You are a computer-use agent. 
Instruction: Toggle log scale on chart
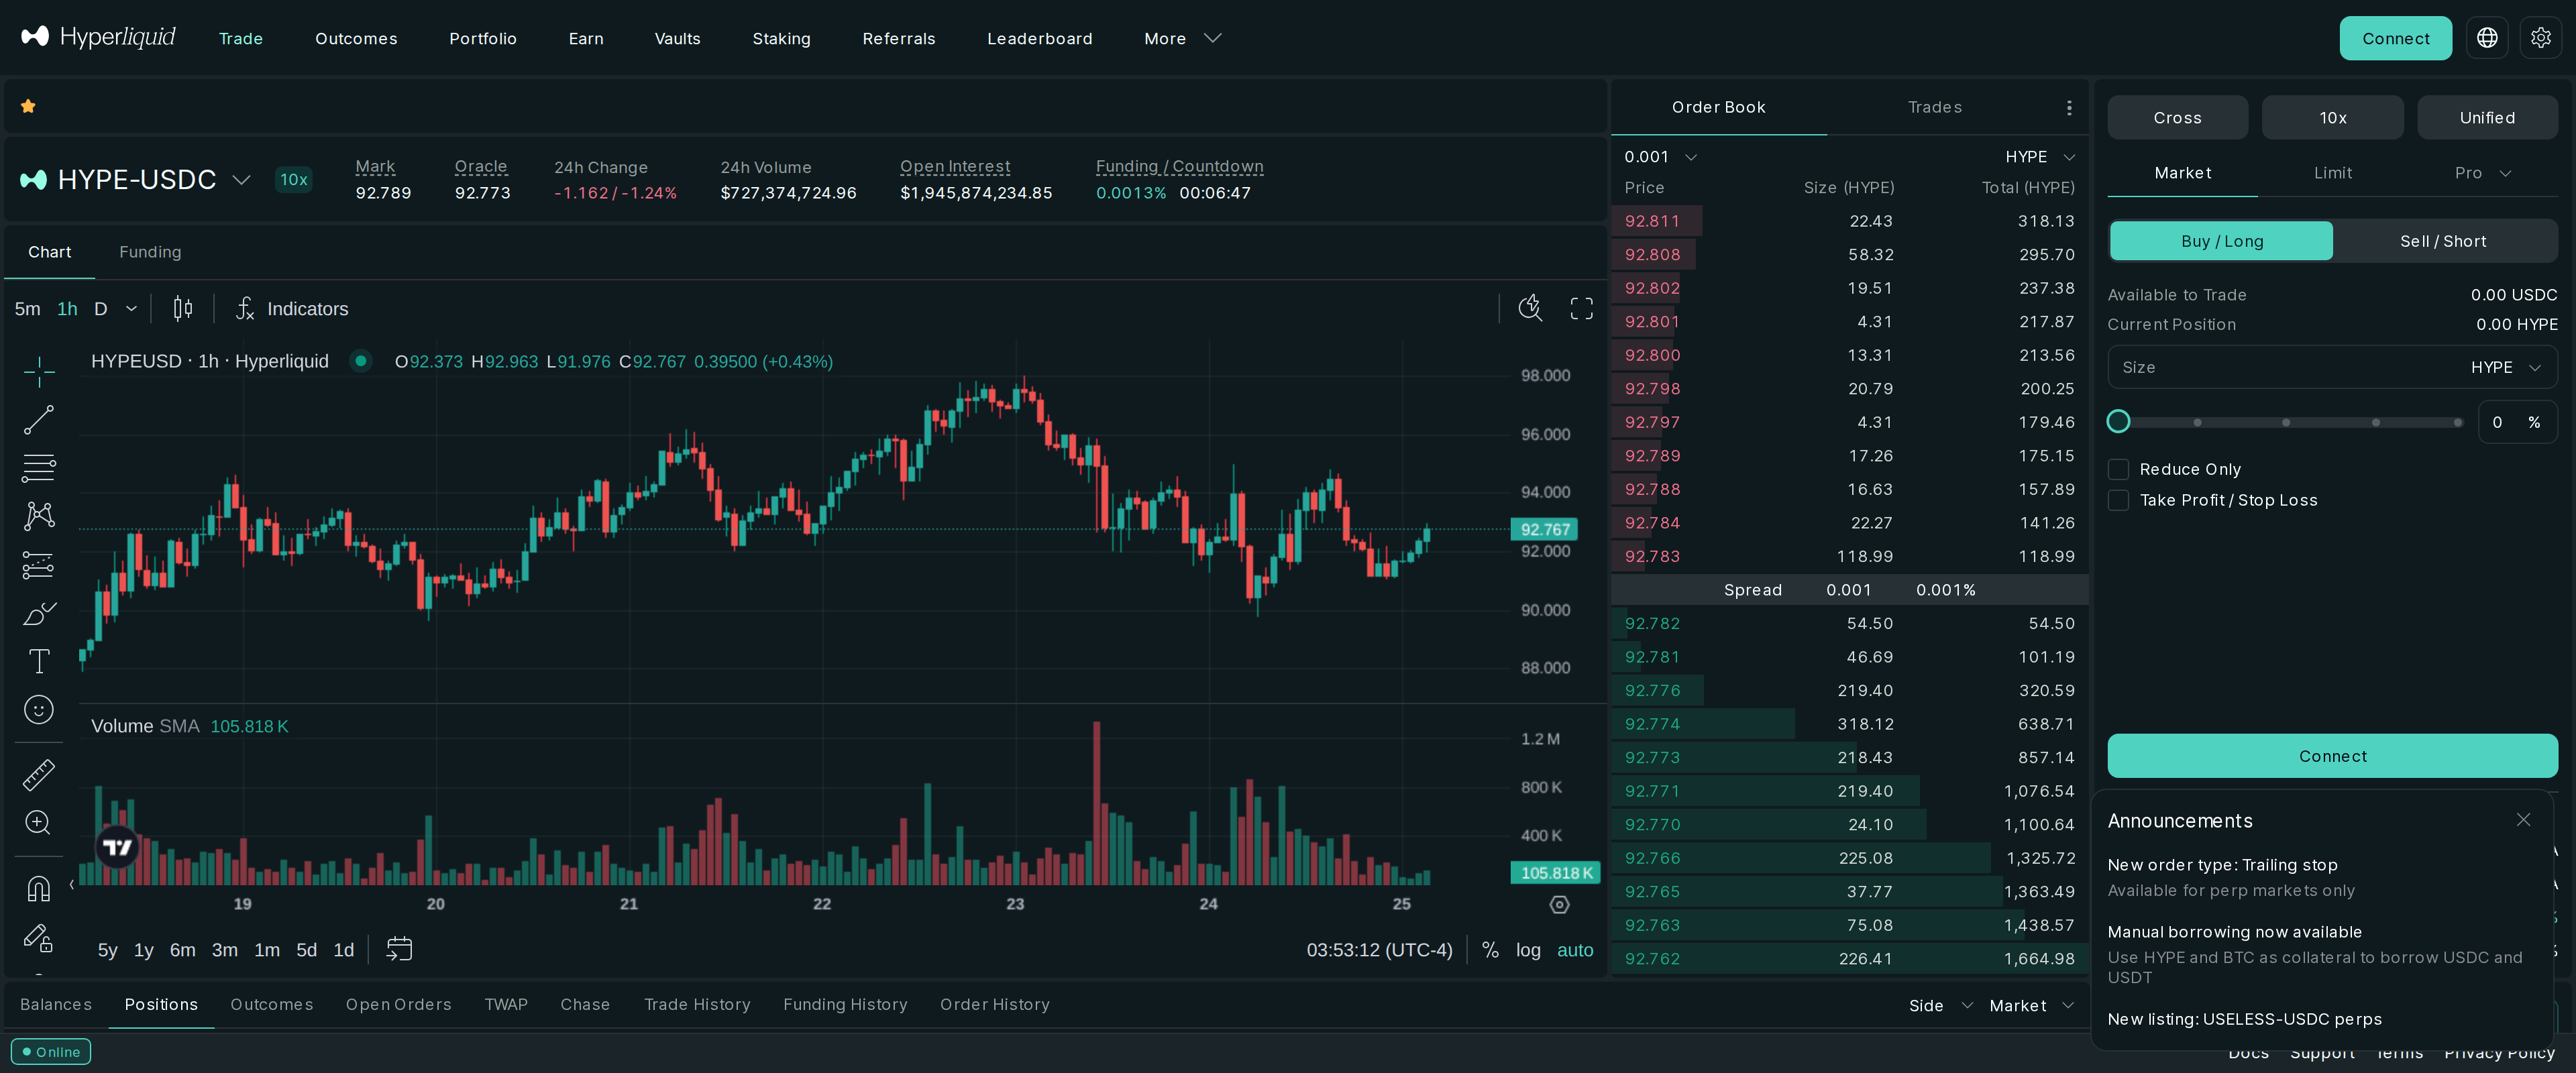point(1528,950)
